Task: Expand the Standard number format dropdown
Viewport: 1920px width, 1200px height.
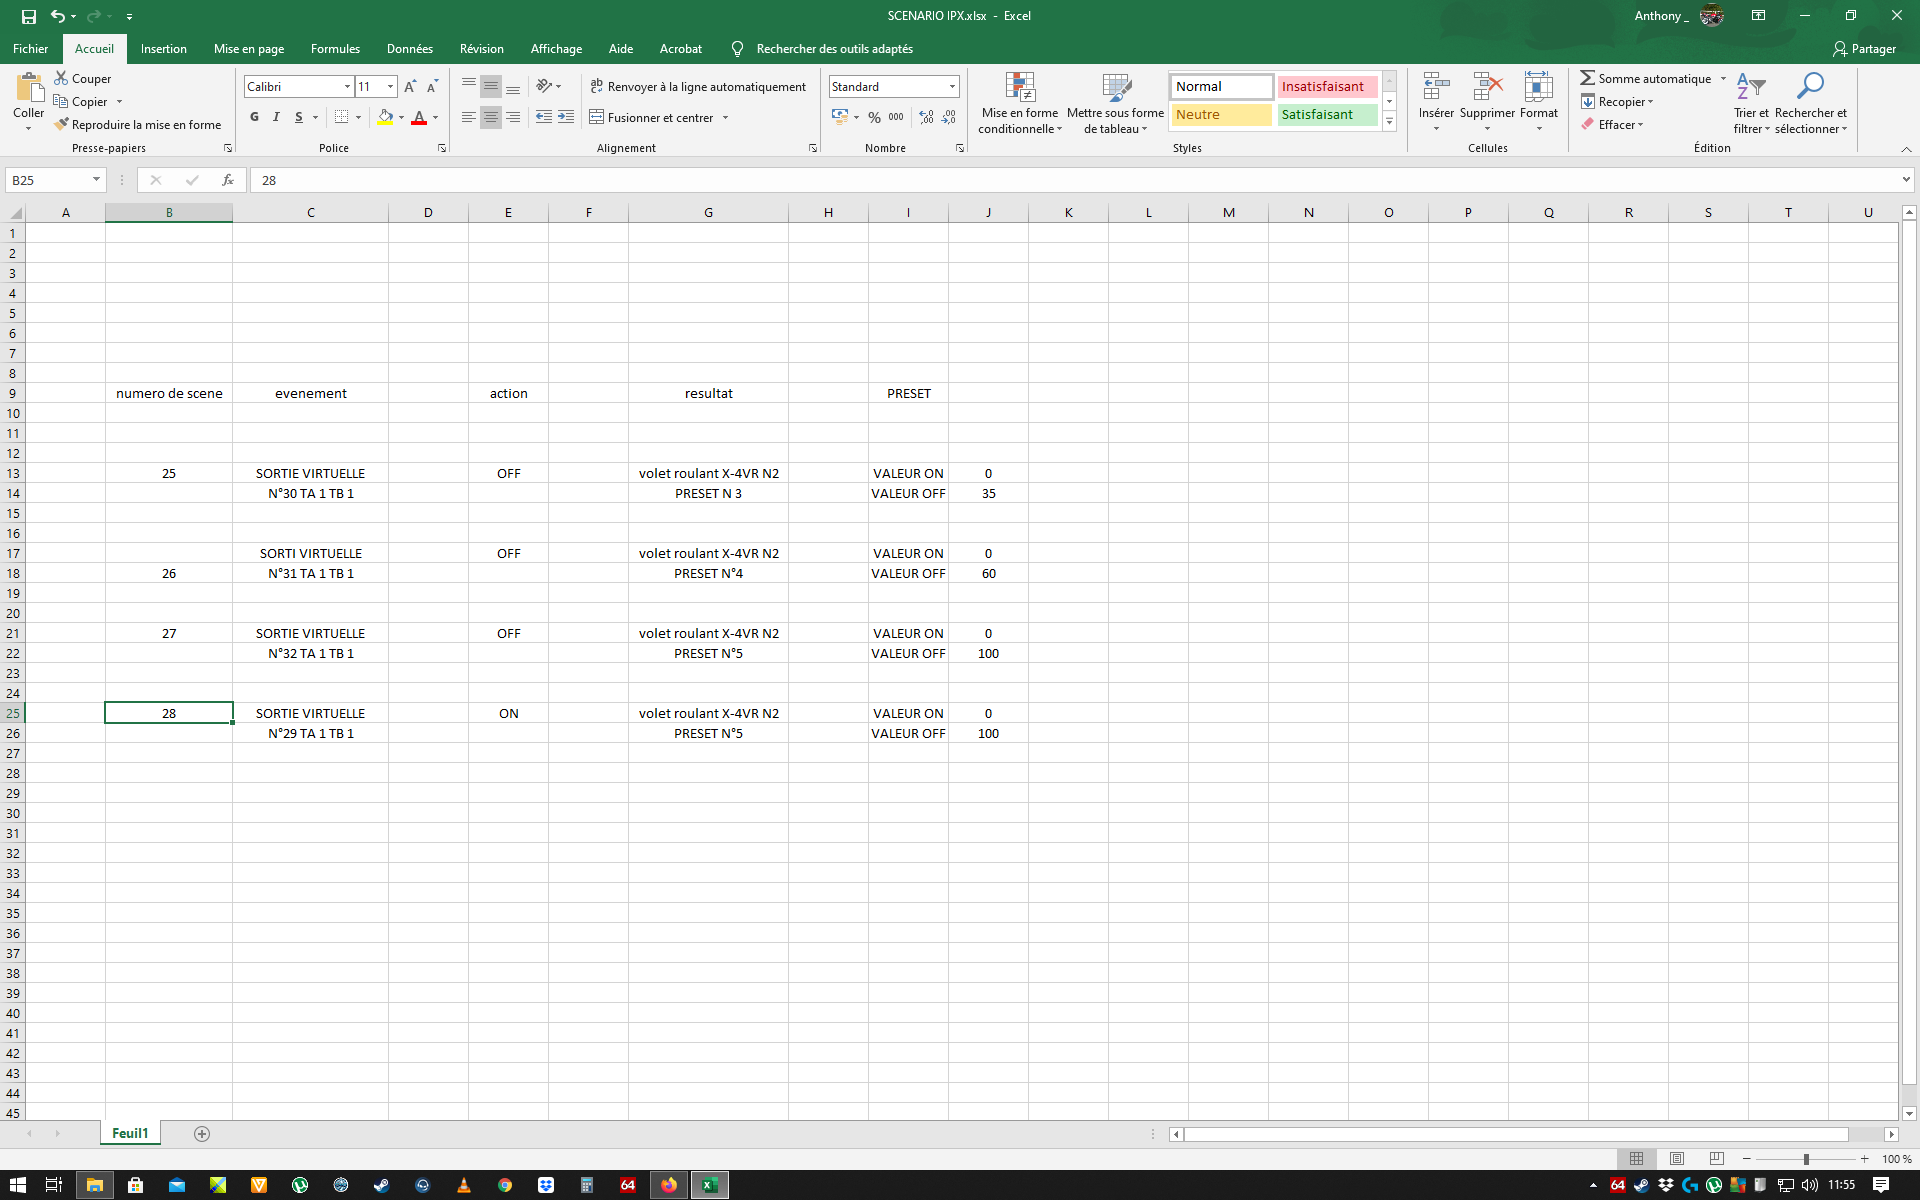Action: [x=952, y=87]
